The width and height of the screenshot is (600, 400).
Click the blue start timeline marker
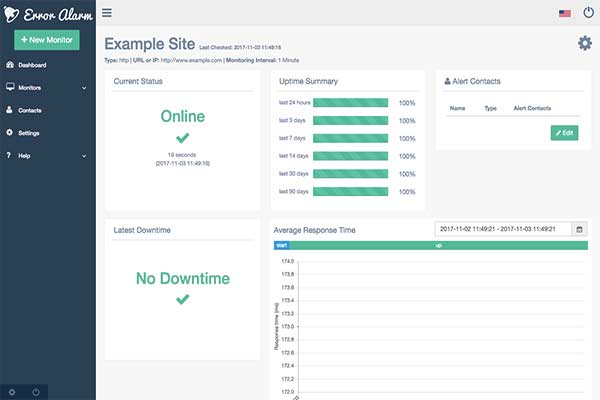coord(282,245)
